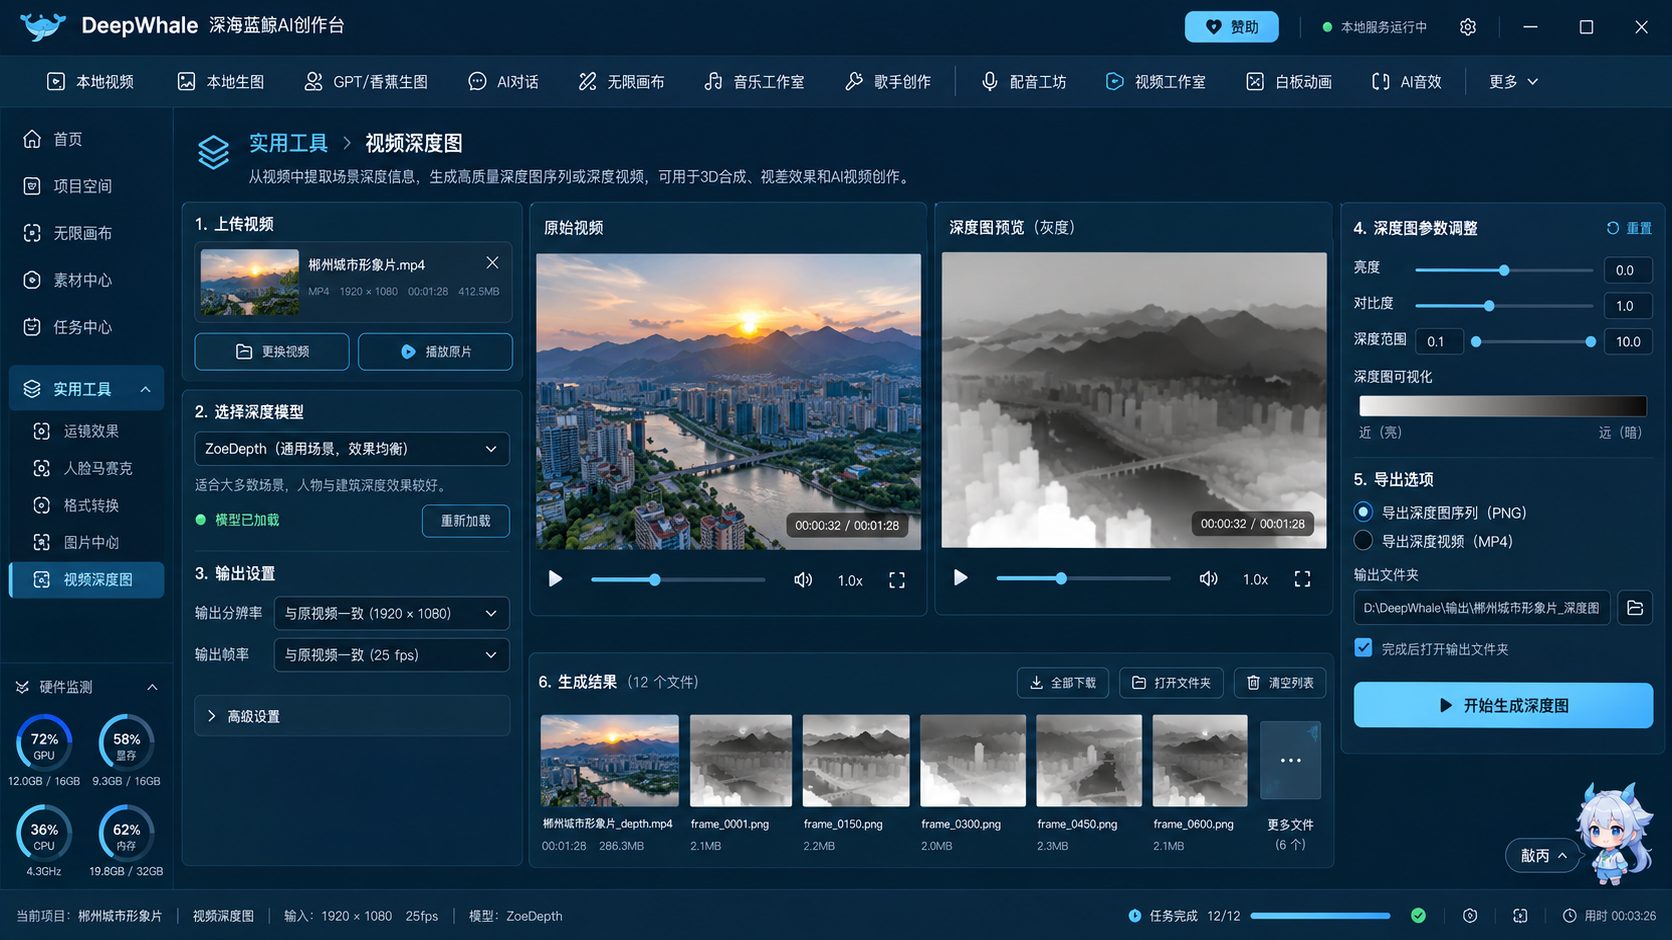This screenshot has height=940, width=1672.
Task: Browse output folder icon button
Action: coord(1635,607)
